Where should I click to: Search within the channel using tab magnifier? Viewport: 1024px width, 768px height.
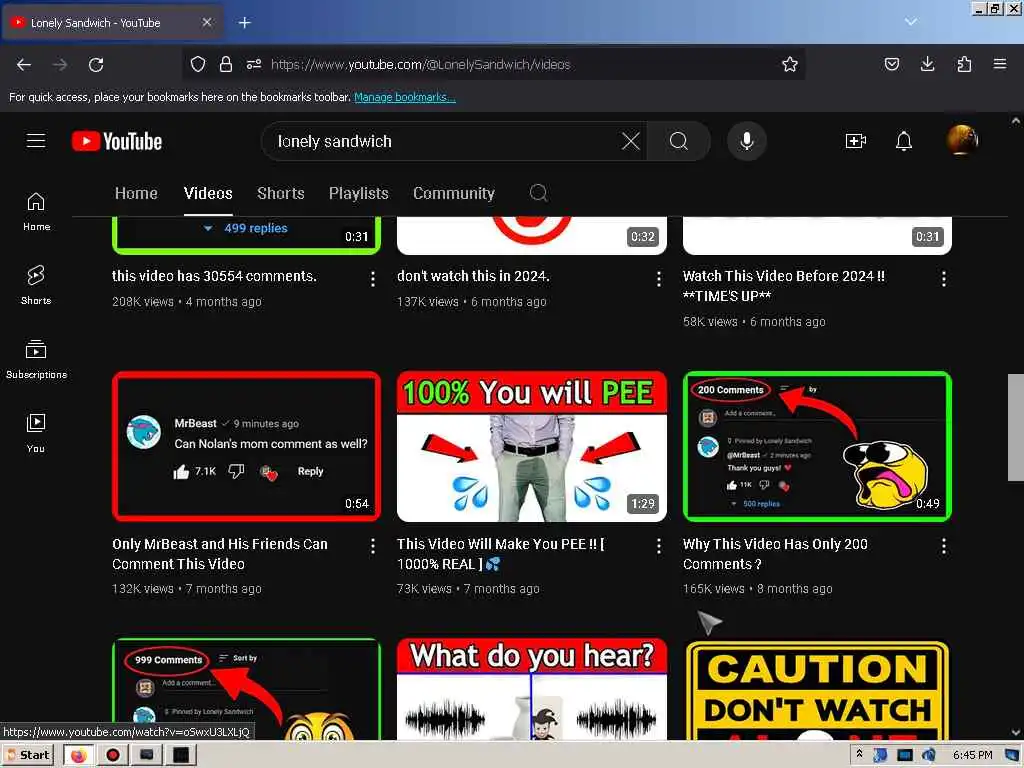tap(538, 193)
